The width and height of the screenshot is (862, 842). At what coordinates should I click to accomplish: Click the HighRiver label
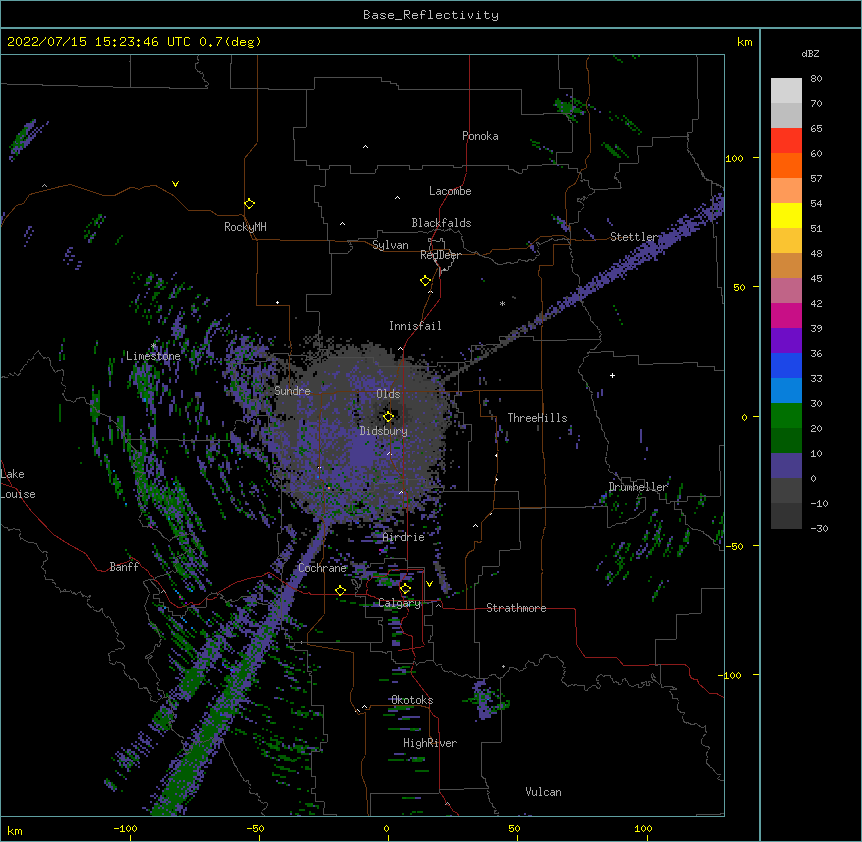430,743
